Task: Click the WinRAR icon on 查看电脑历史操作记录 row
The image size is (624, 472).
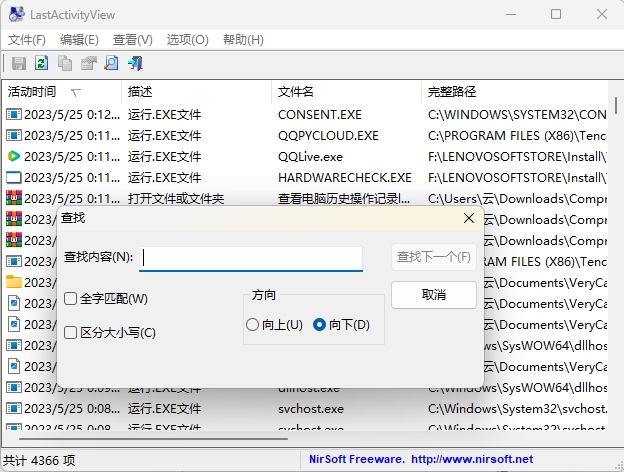Action: click(14, 198)
